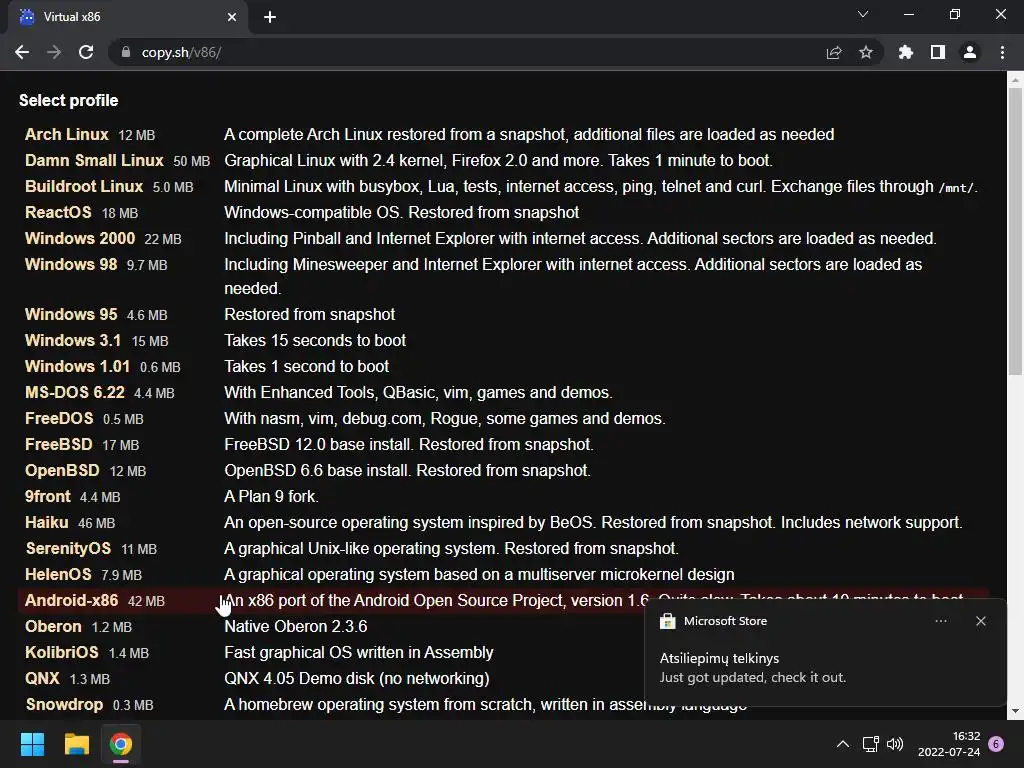1024x768 pixels.
Task: Boot the Windows 2000 profile
Action: [x=80, y=238]
